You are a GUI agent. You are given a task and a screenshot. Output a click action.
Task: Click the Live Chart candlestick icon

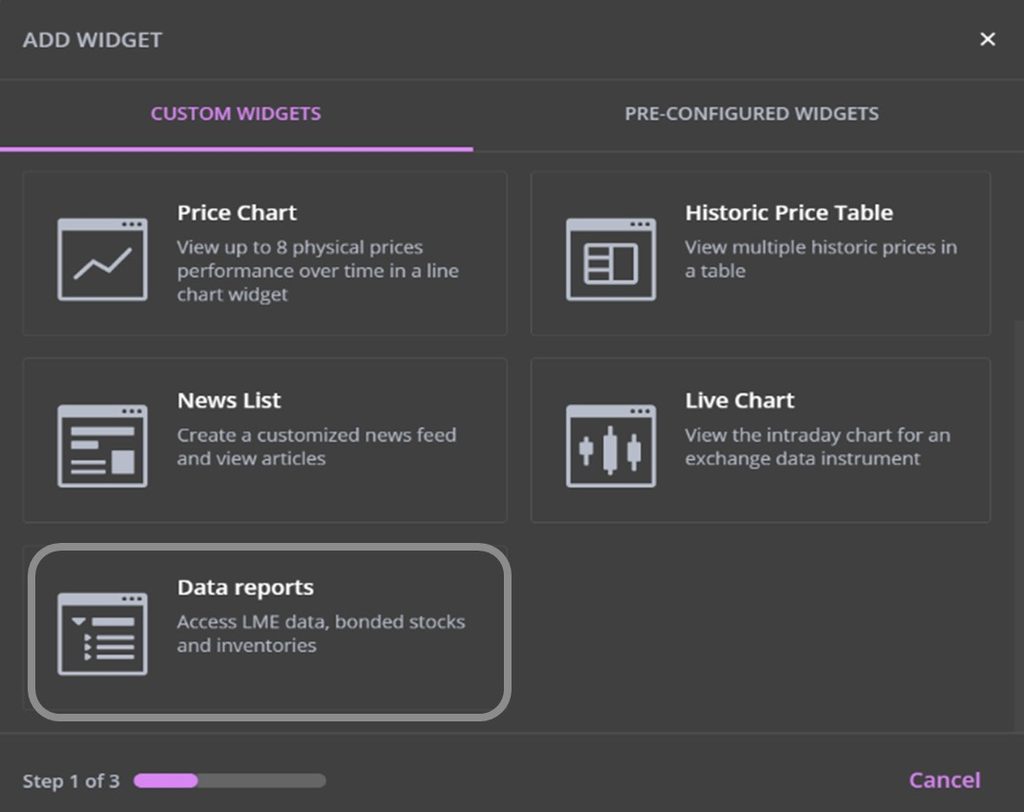(610, 446)
